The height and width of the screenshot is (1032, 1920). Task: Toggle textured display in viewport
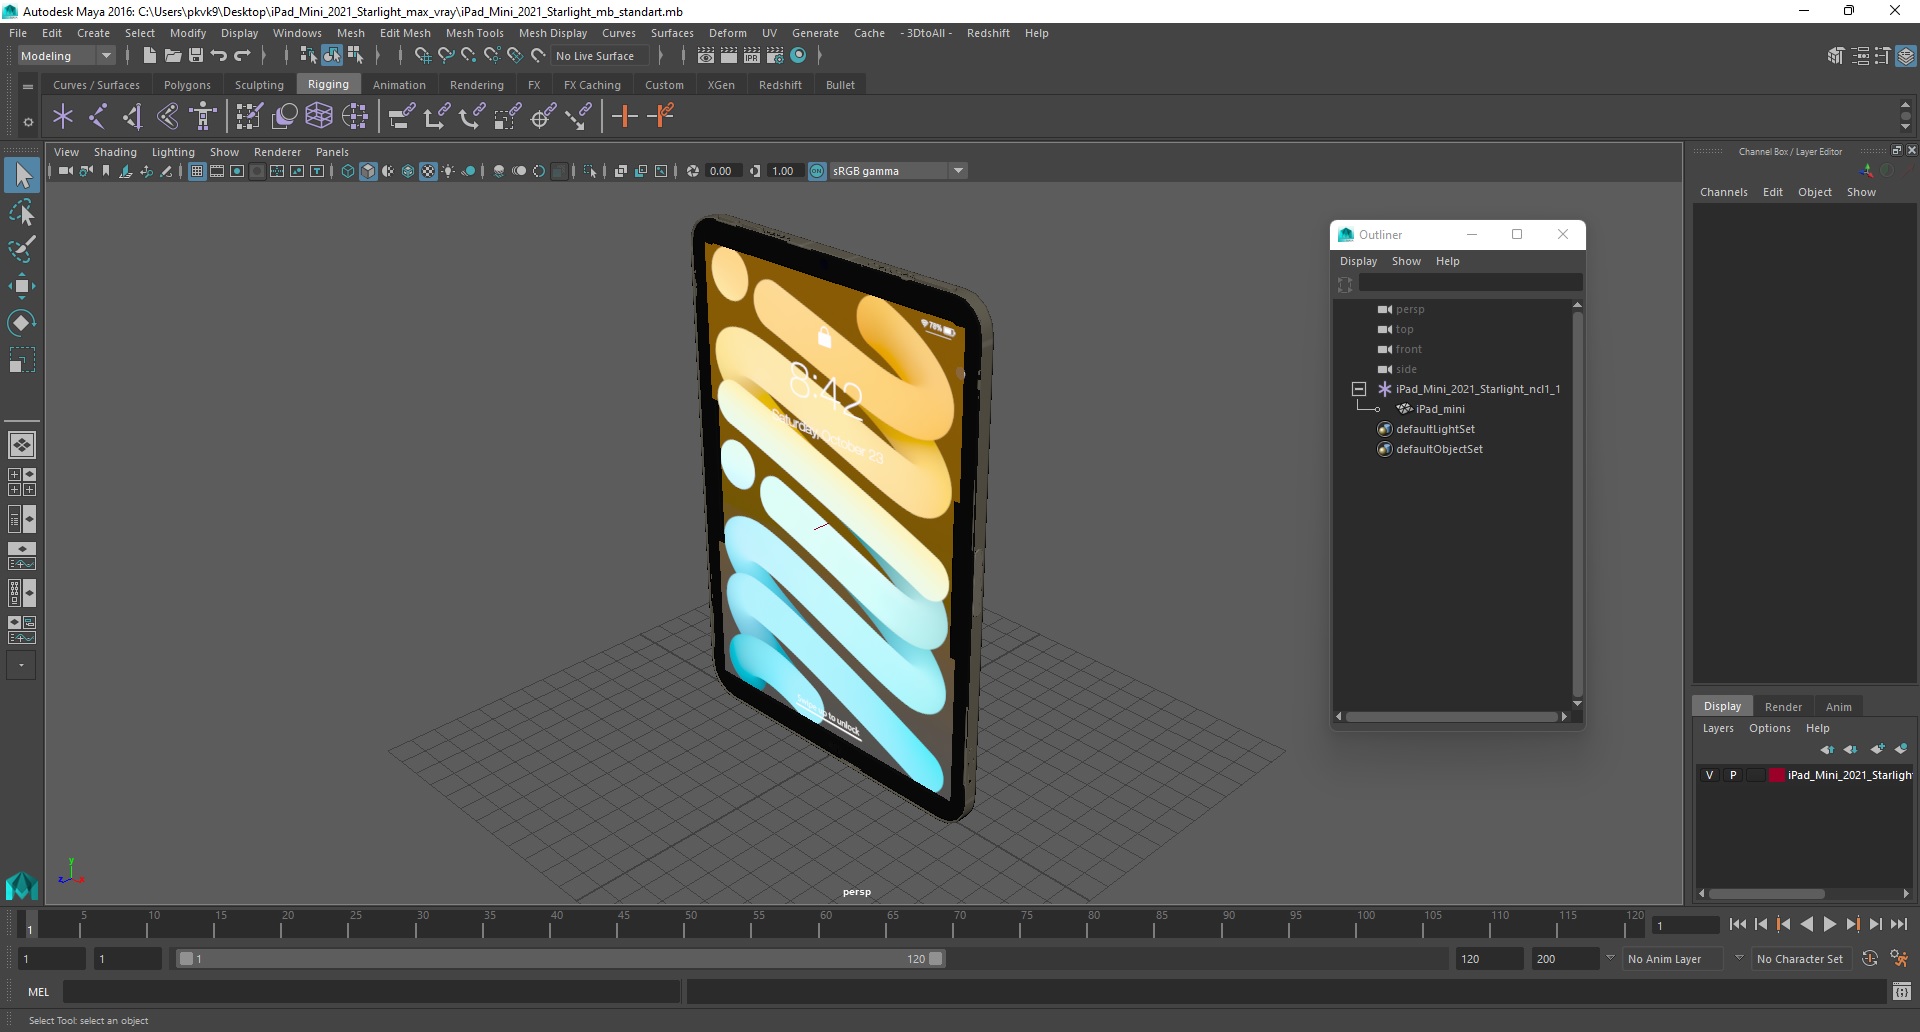[x=428, y=171]
